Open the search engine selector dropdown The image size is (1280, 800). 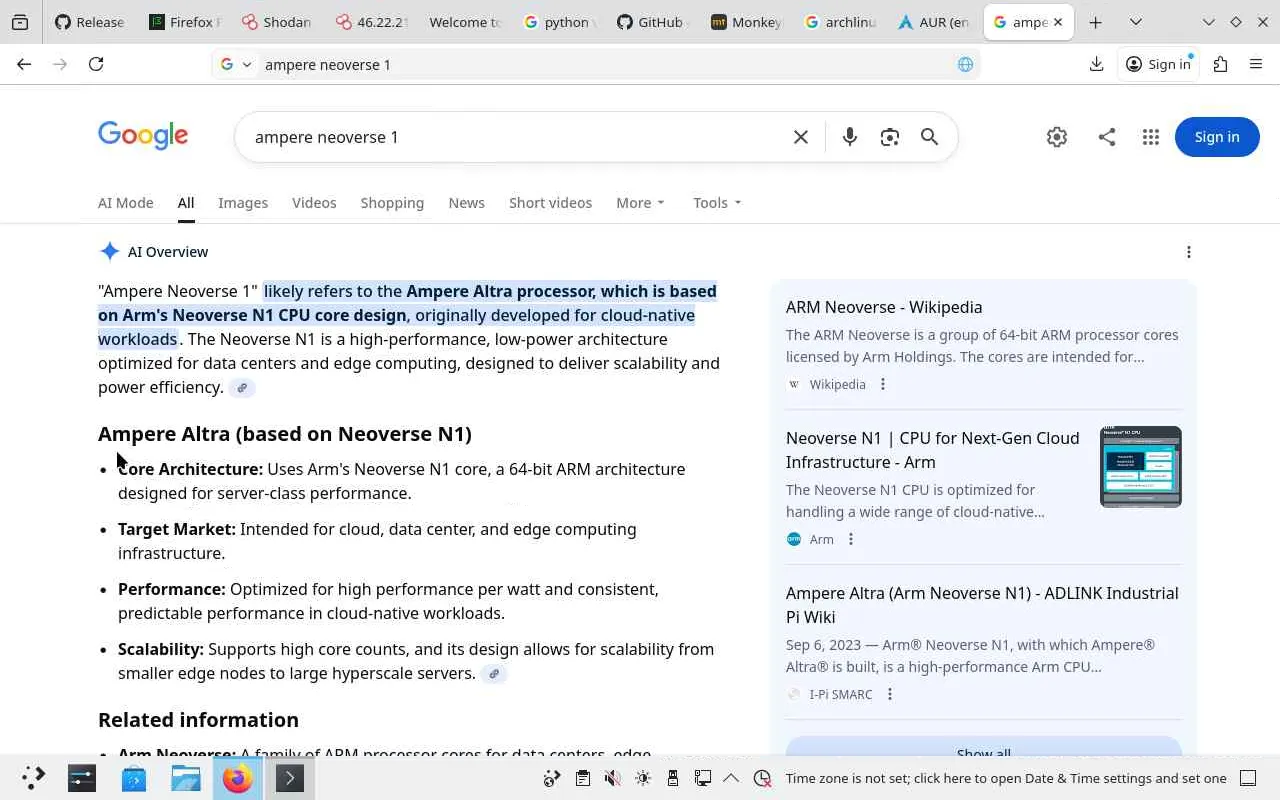236,64
